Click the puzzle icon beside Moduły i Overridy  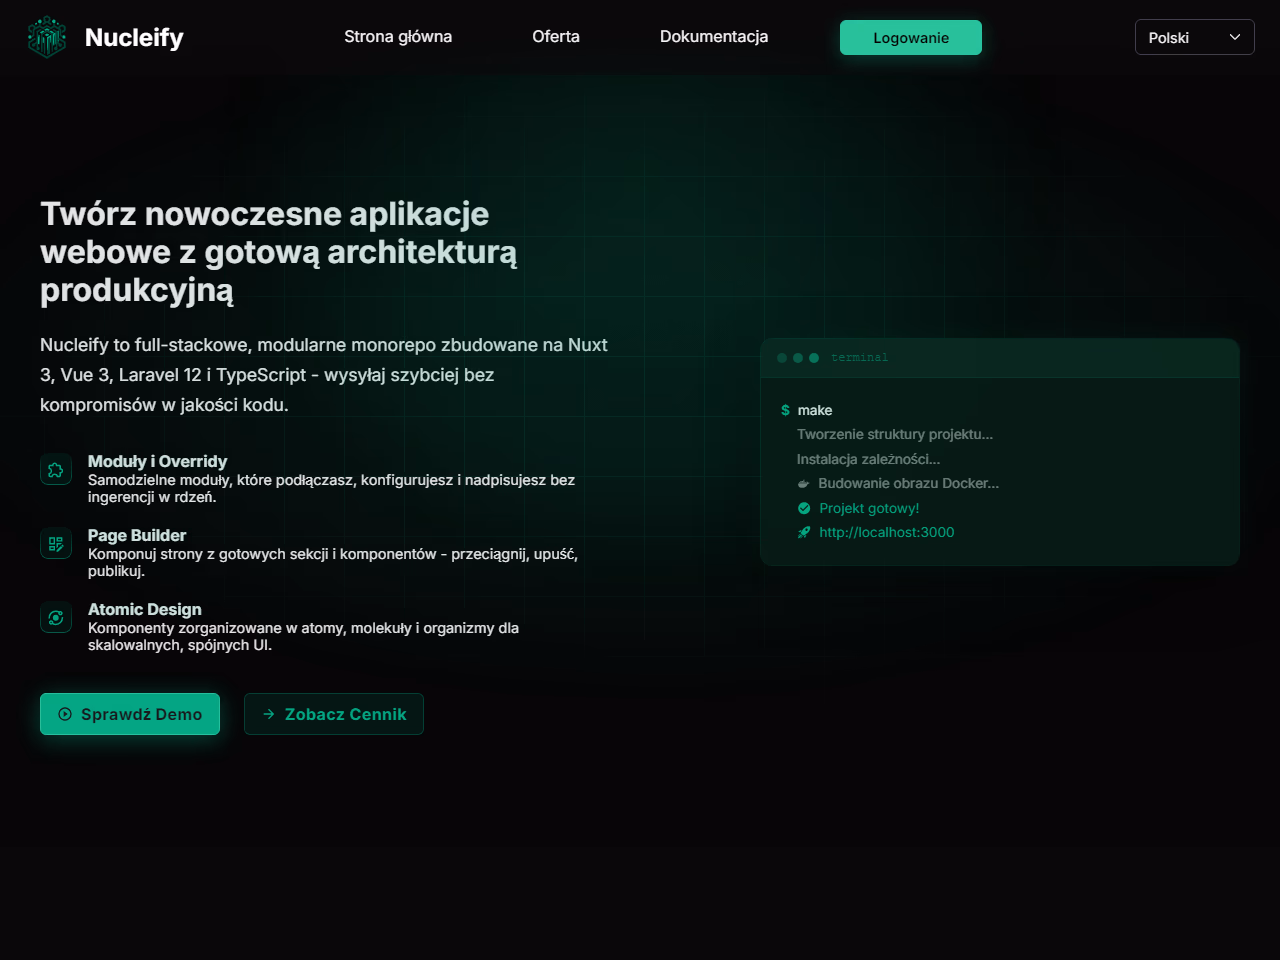tap(56, 470)
